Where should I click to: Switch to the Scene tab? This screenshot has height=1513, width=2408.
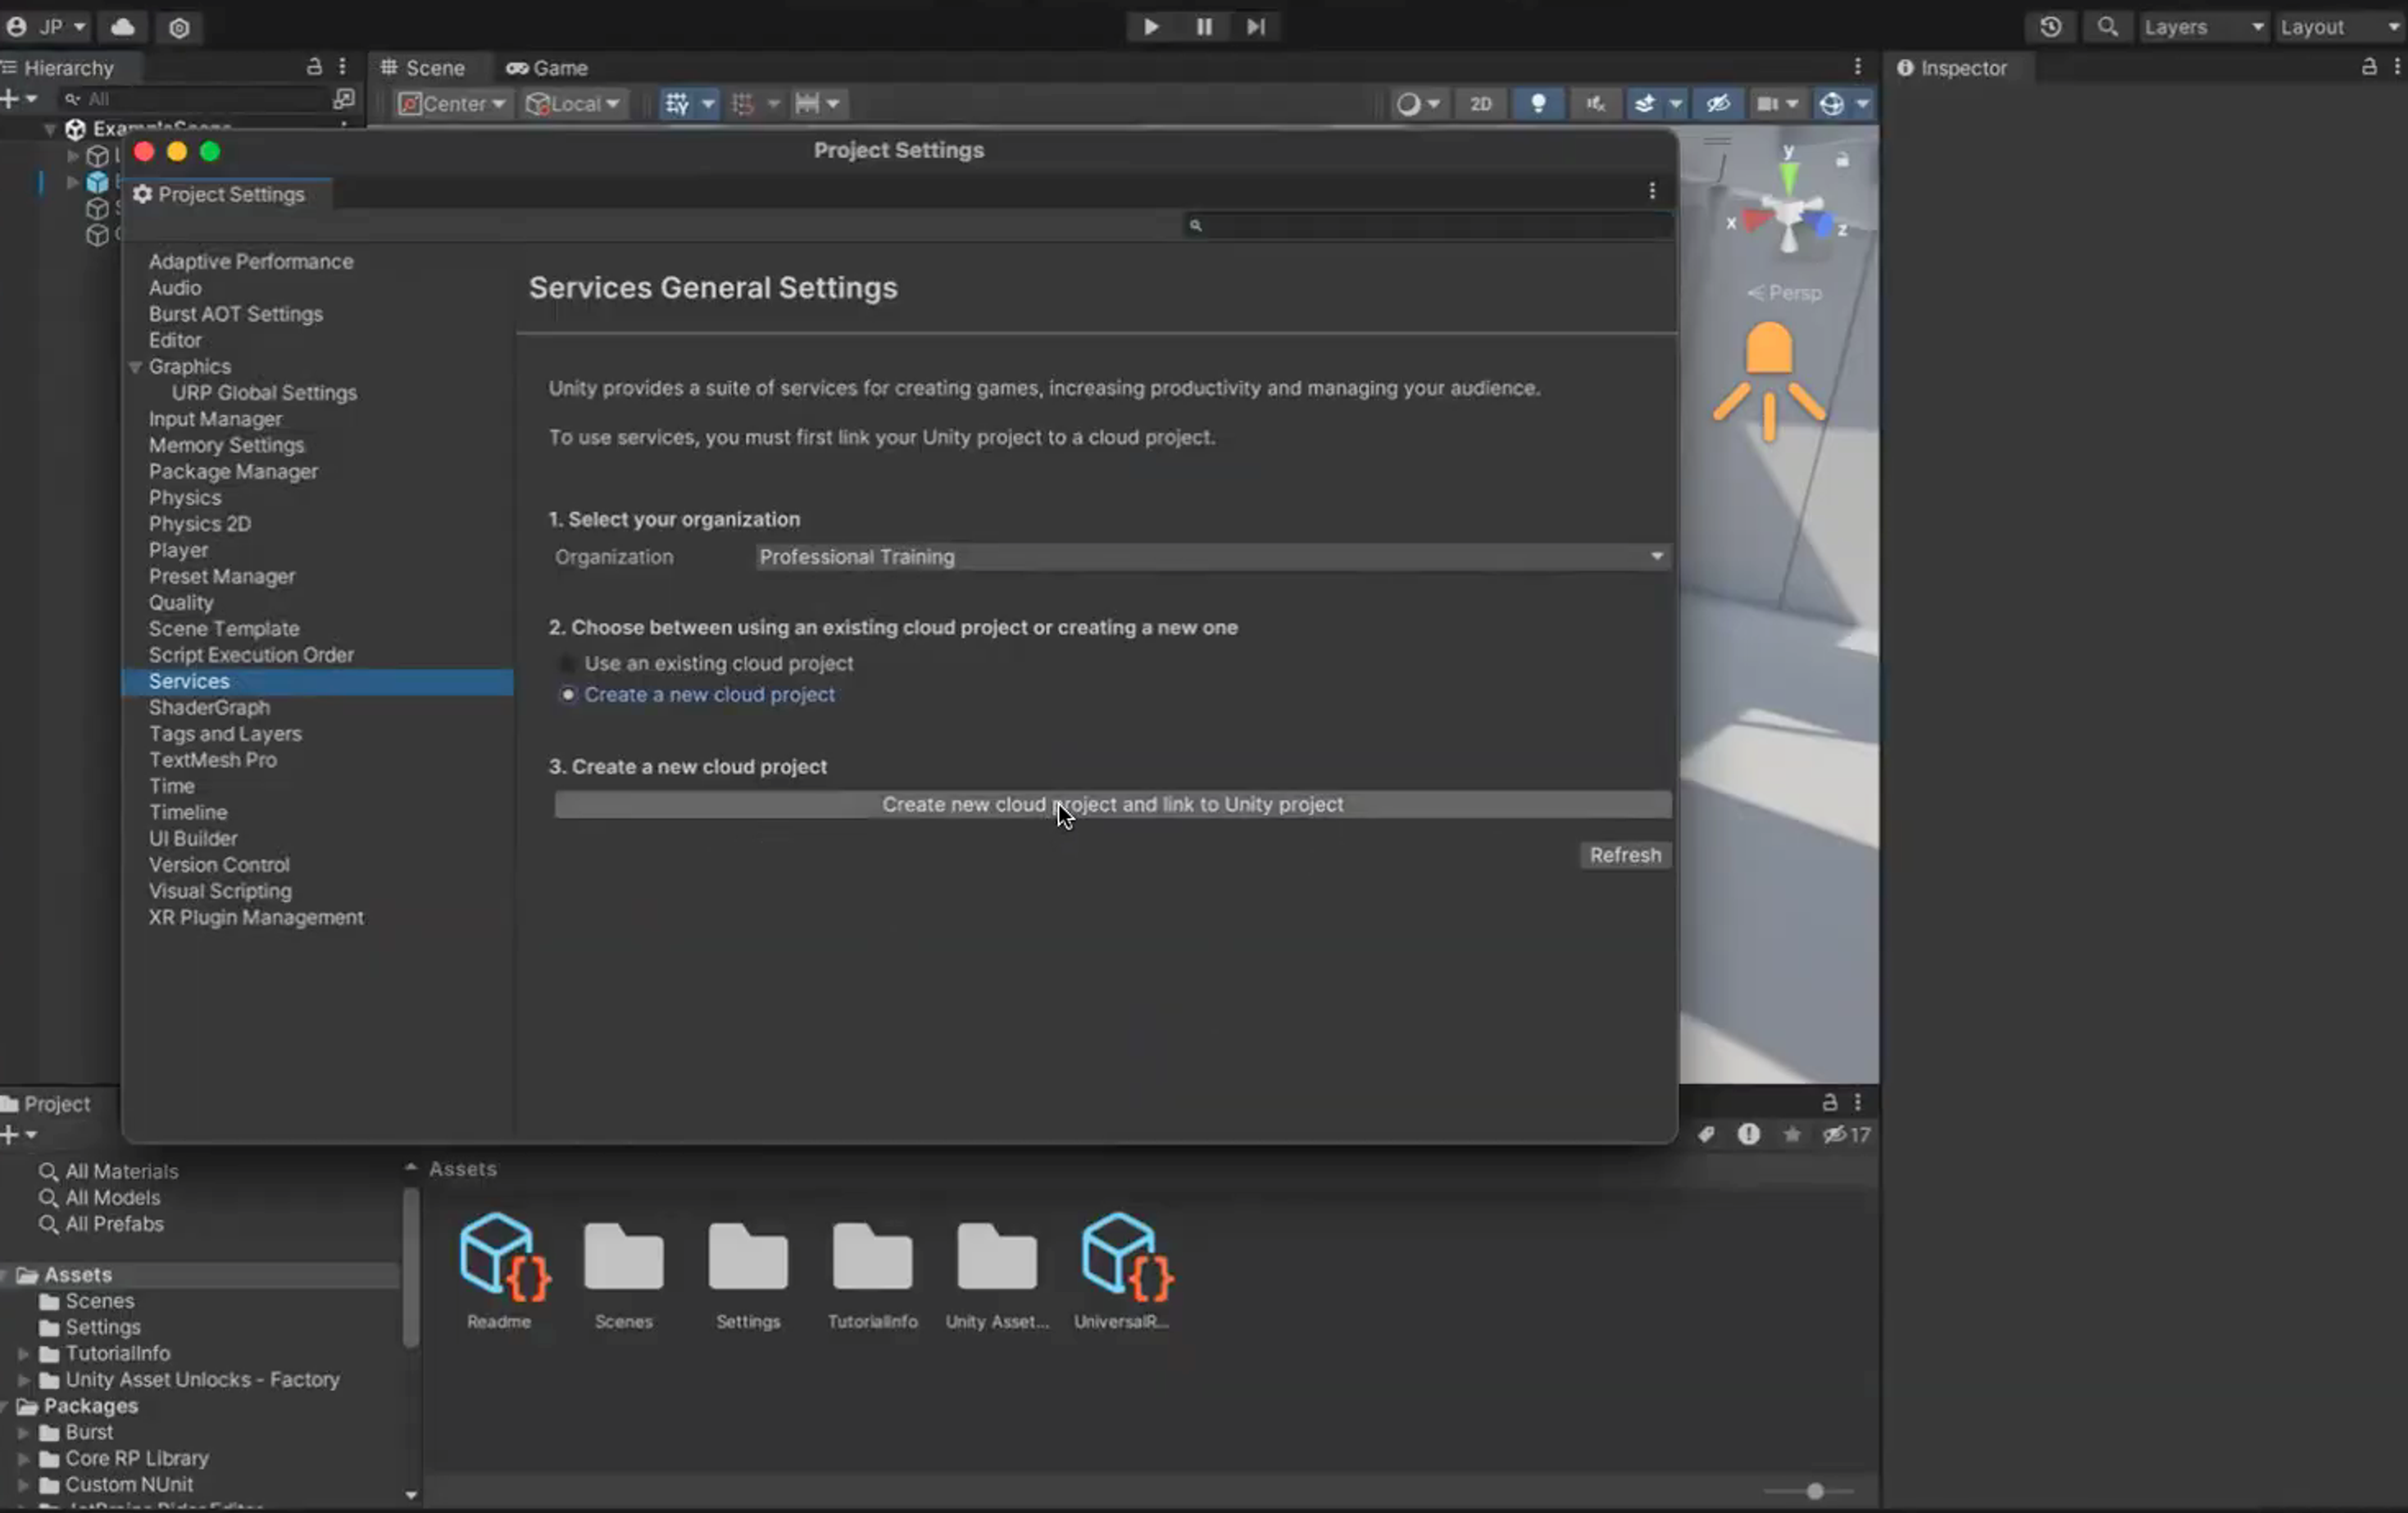point(424,68)
